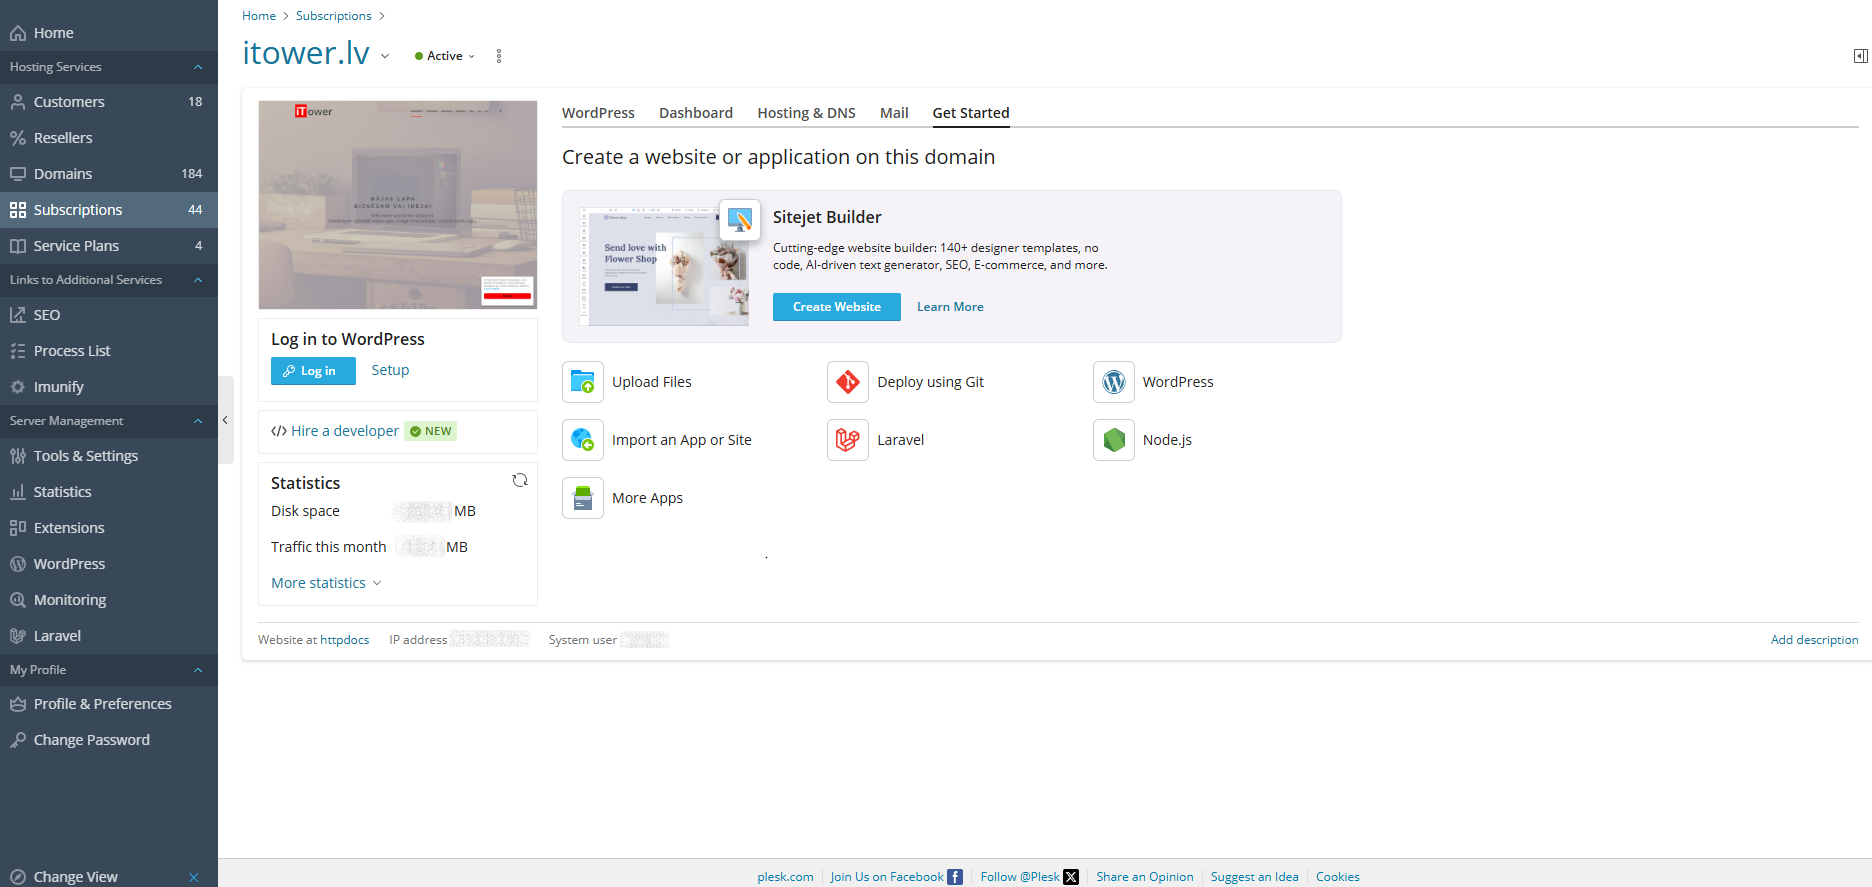1872x887 pixels.
Task: Open Monitoring in sidebar
Action: point(108,600)
